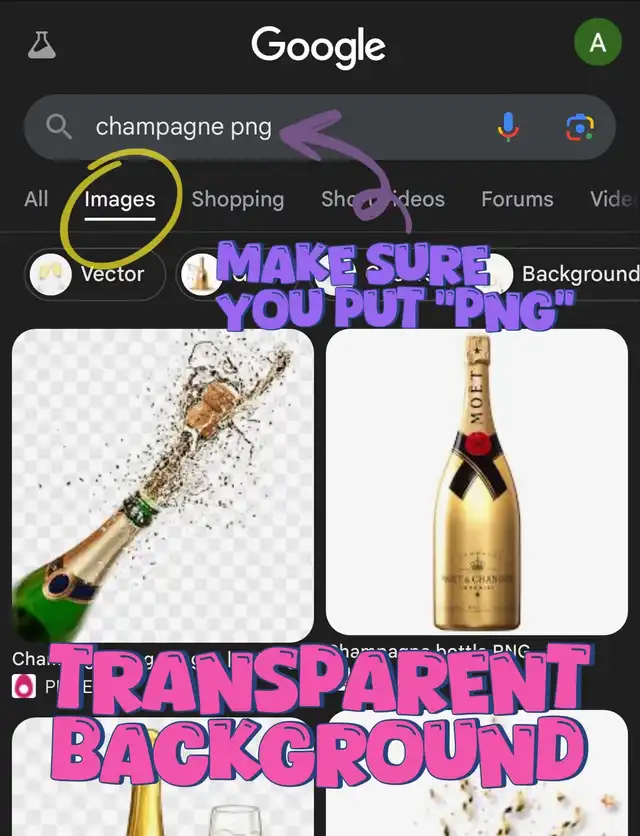Click the pink source site favicon
The image size is (640, 836).
coord(24,686)
